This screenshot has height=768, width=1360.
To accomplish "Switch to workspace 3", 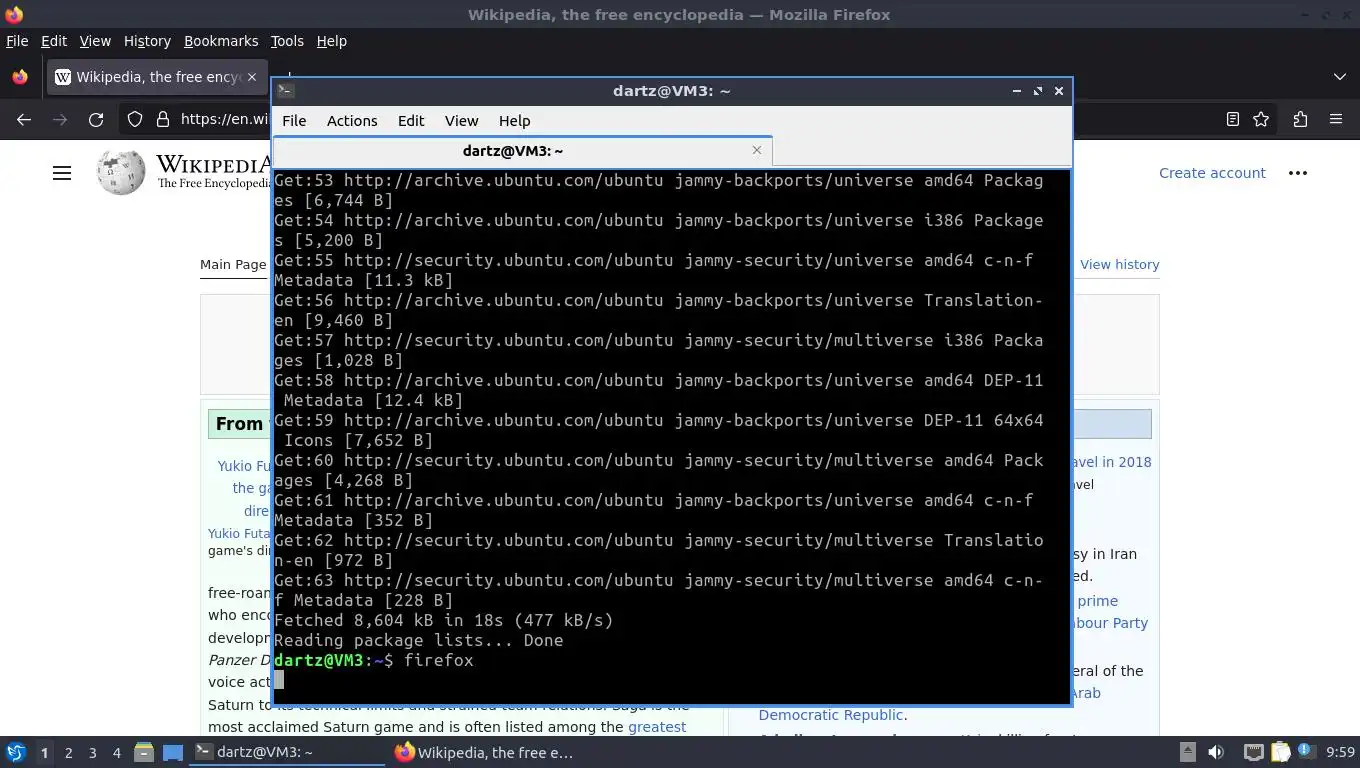I will [92, 752].
